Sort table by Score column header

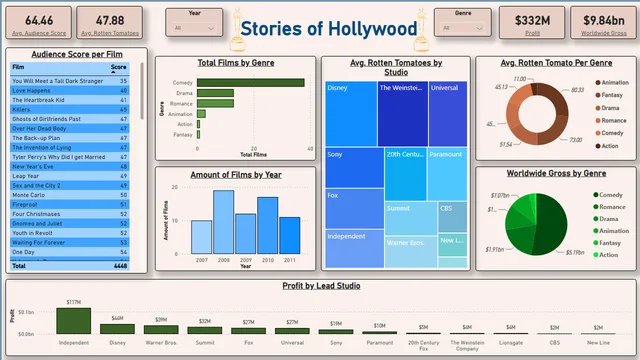coord(119,67)
